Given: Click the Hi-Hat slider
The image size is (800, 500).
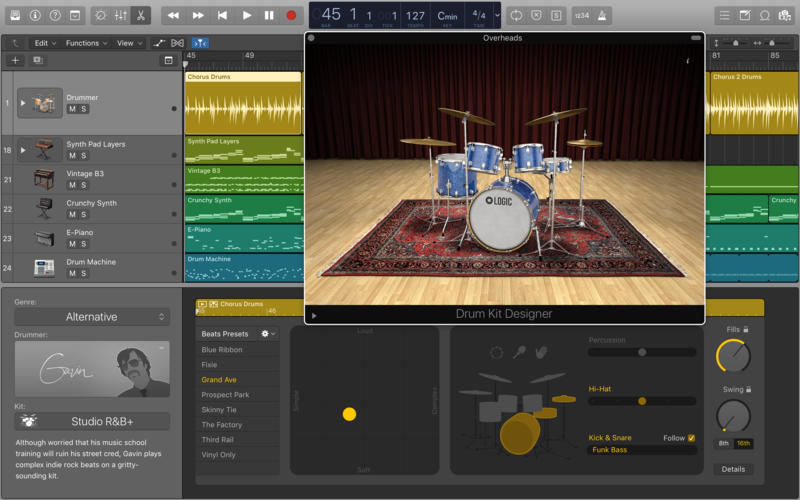Looking at the screenshot, I should pyautogui.click(x=642, y=401).
